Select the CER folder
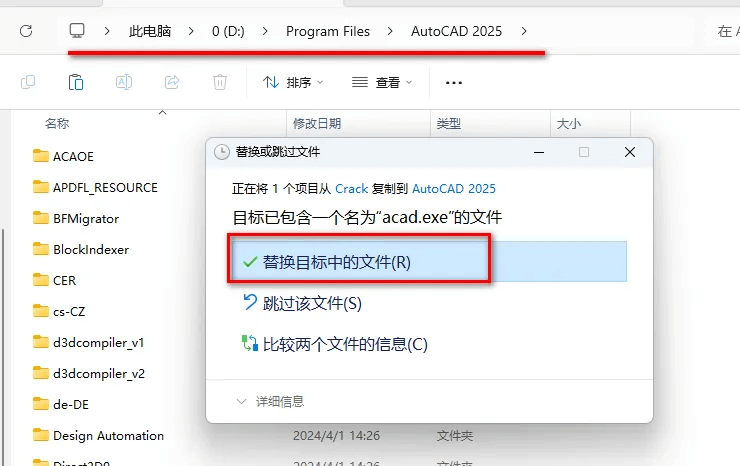 [54, 280]
